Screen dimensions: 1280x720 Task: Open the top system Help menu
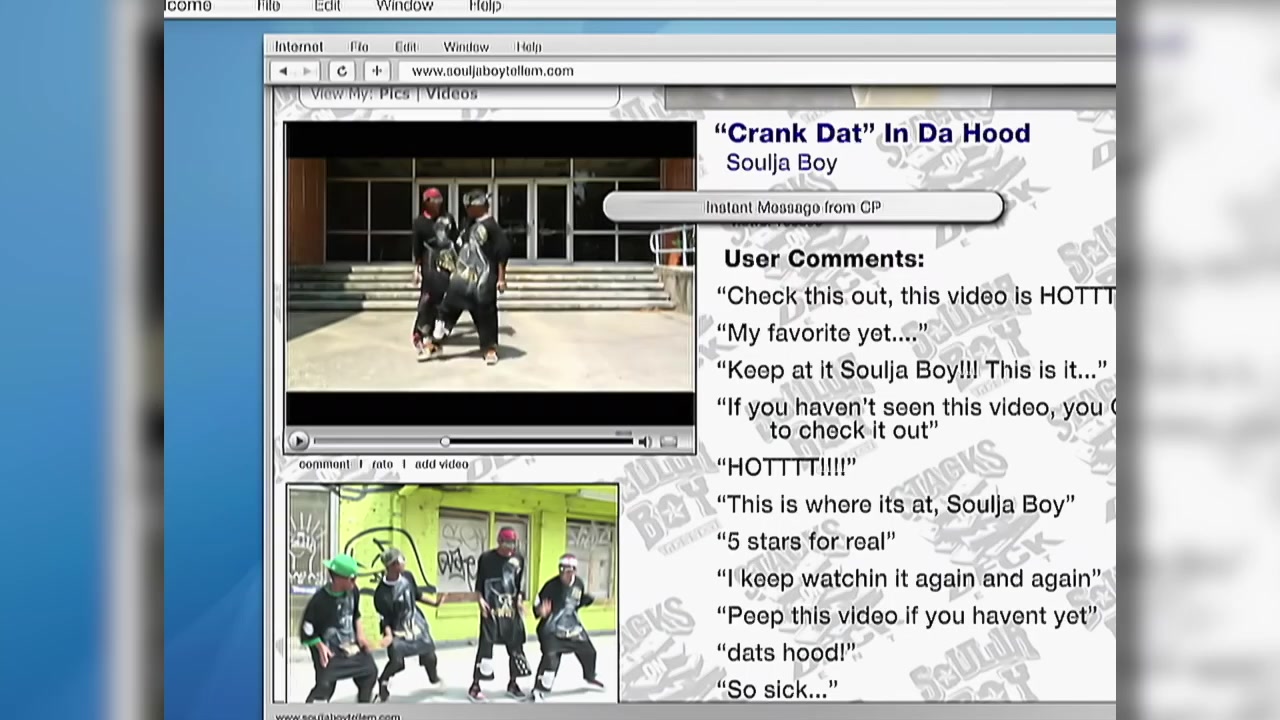485,6
